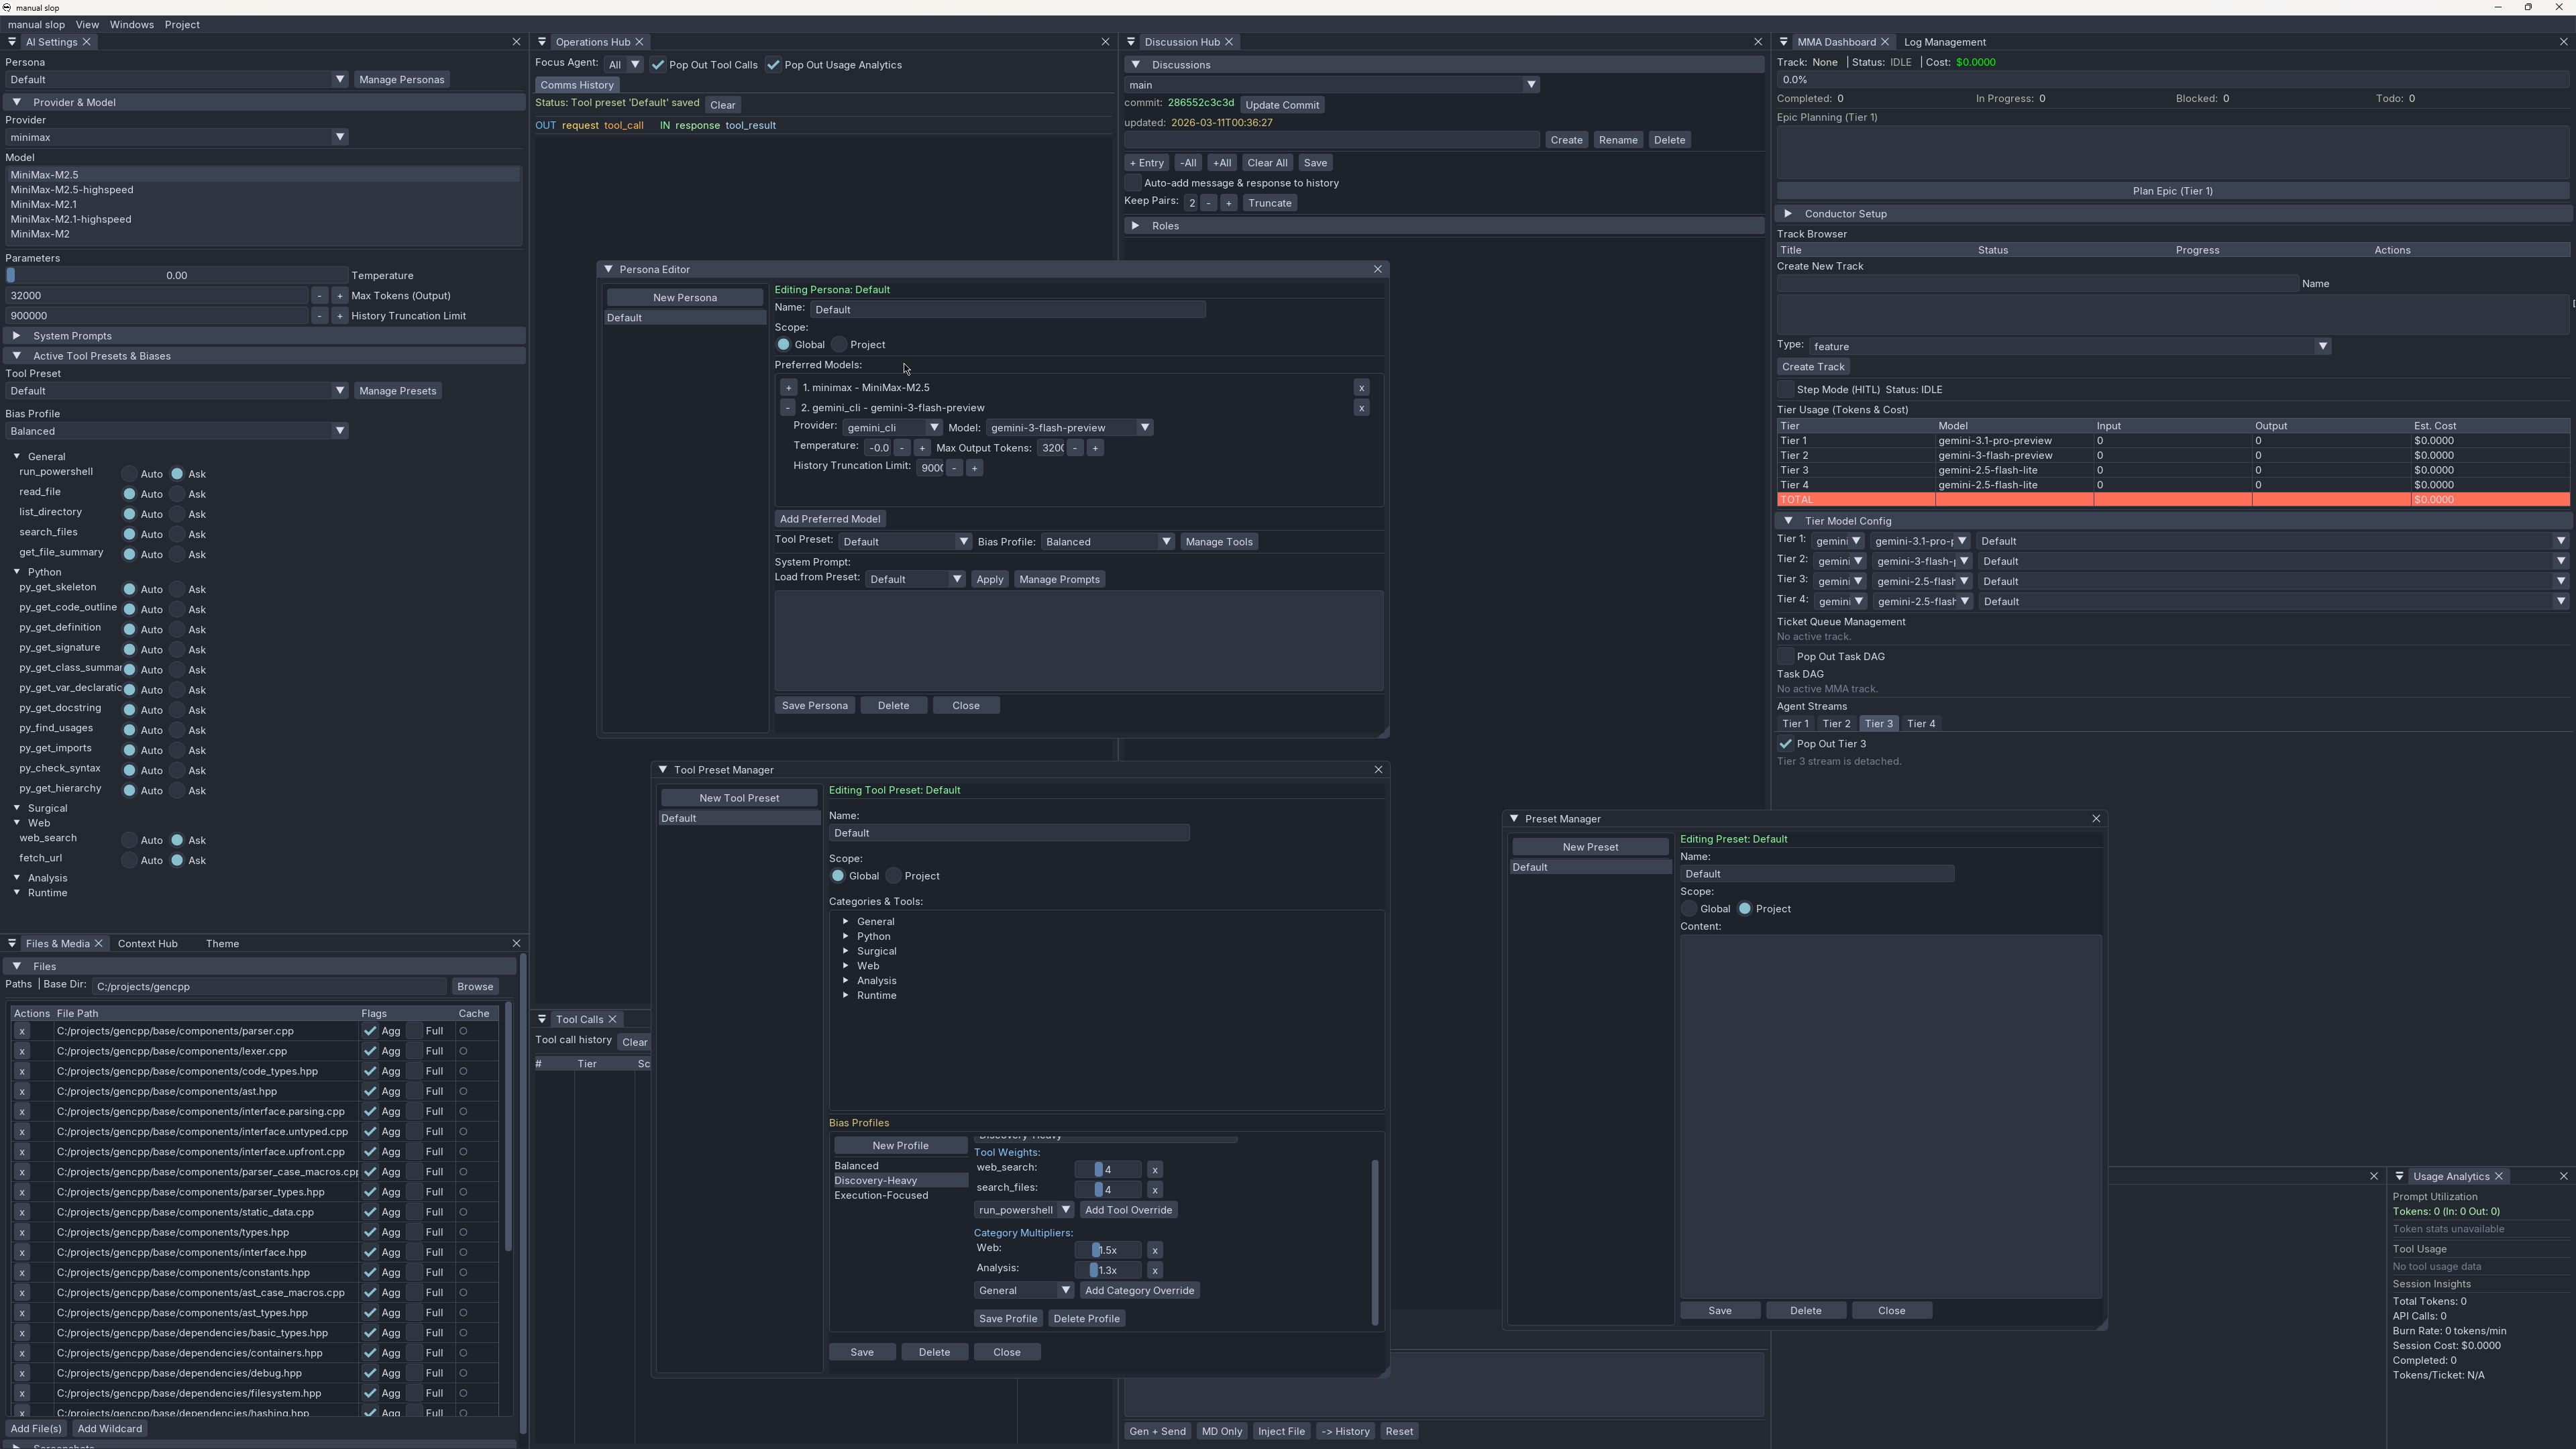The image size is (2576, 1449).
Task: Adjust the Temperature slider
Action: coord(176,275)
